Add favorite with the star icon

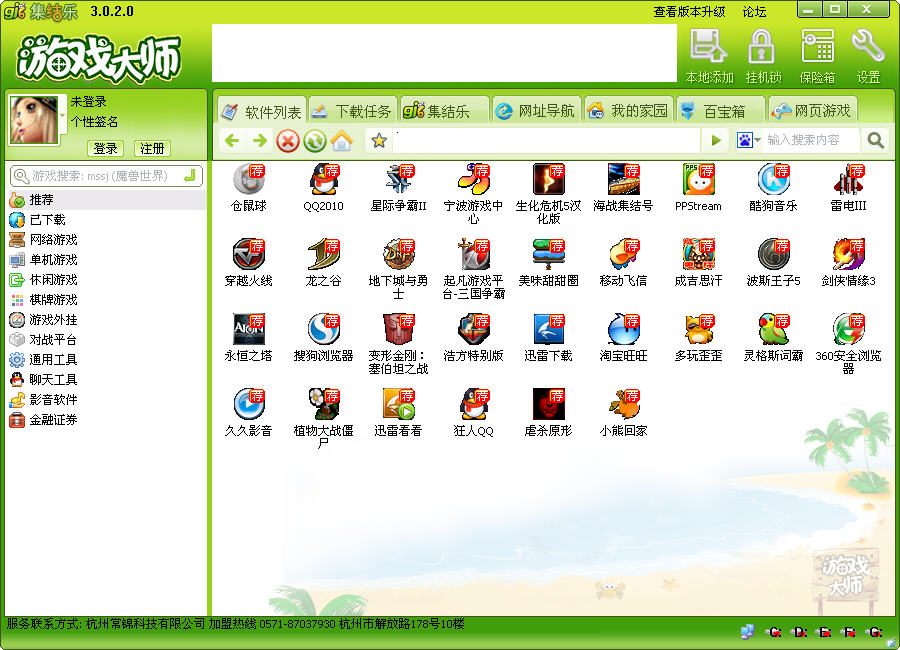coord(379,140)
